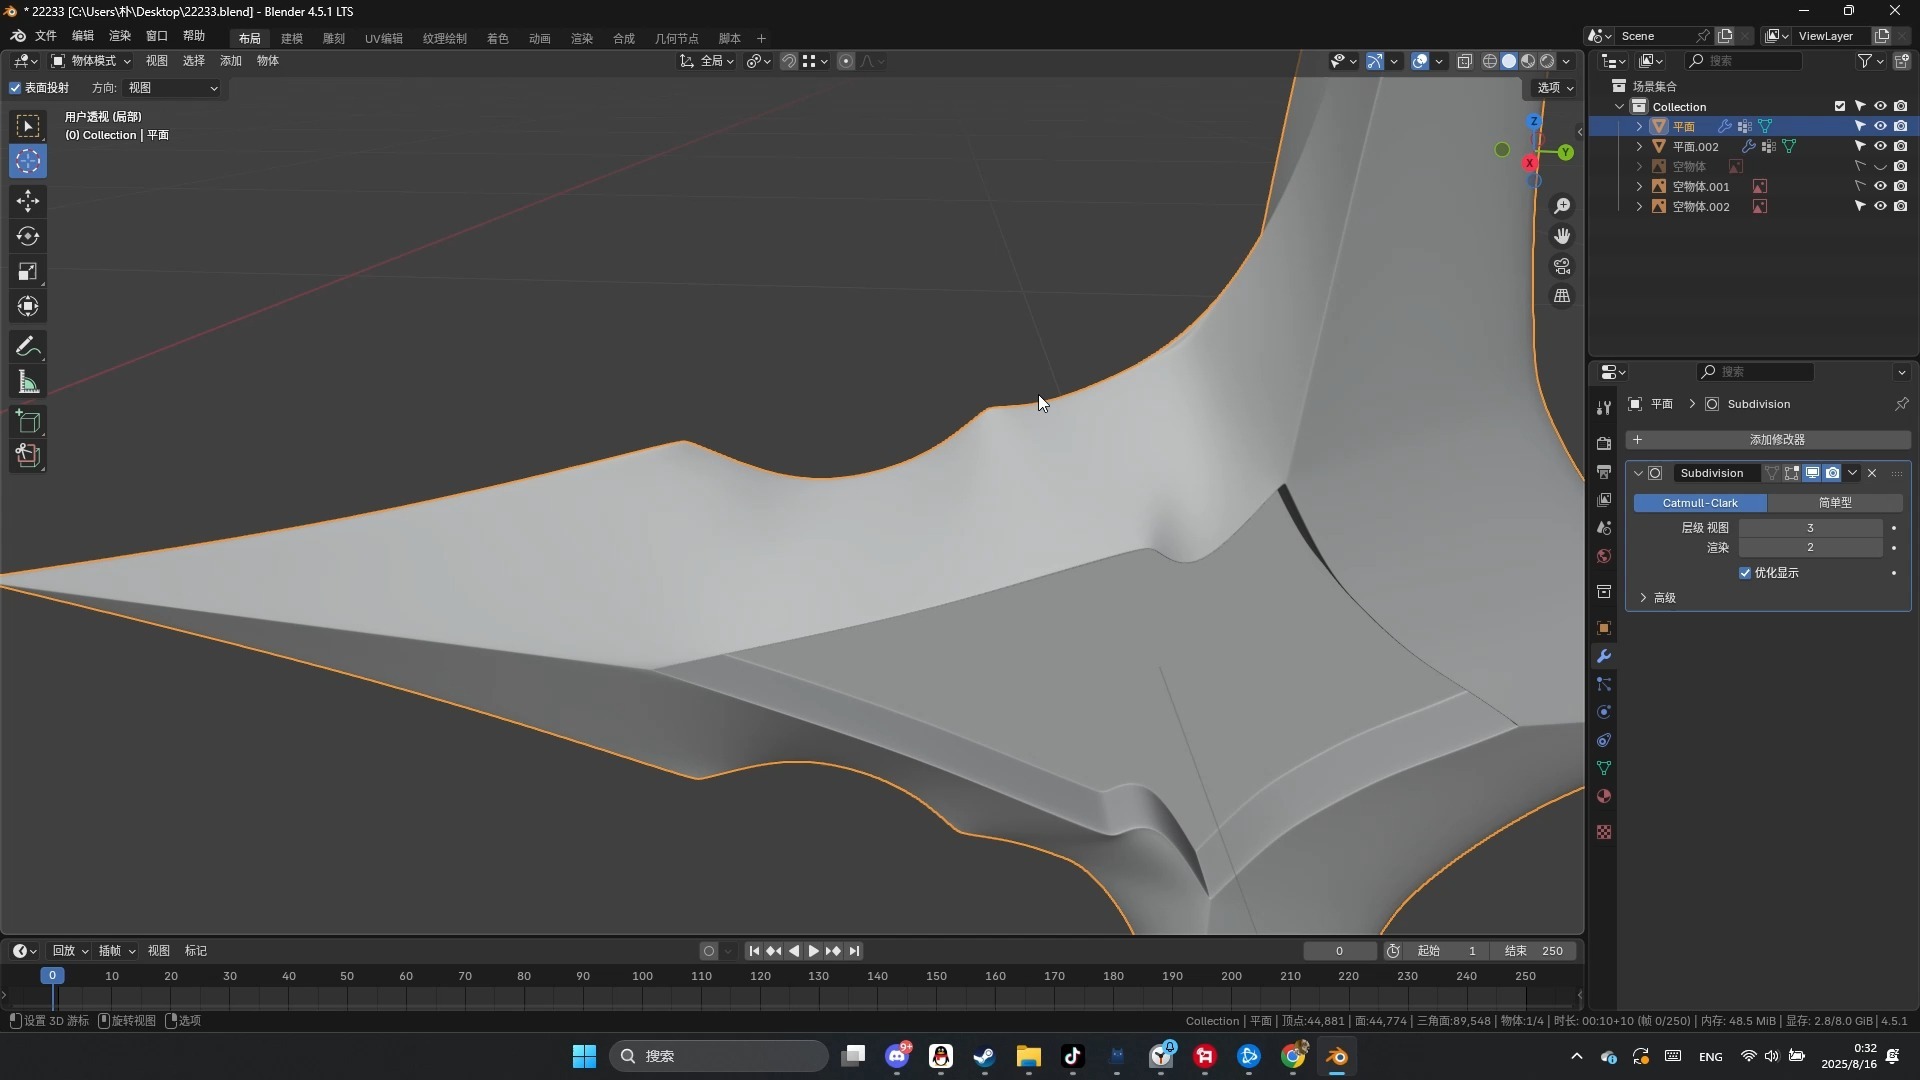Hide 平面.002 by clicking its eye icon
Screen dimensions: 1920x1080
(x=1881, y=146)
